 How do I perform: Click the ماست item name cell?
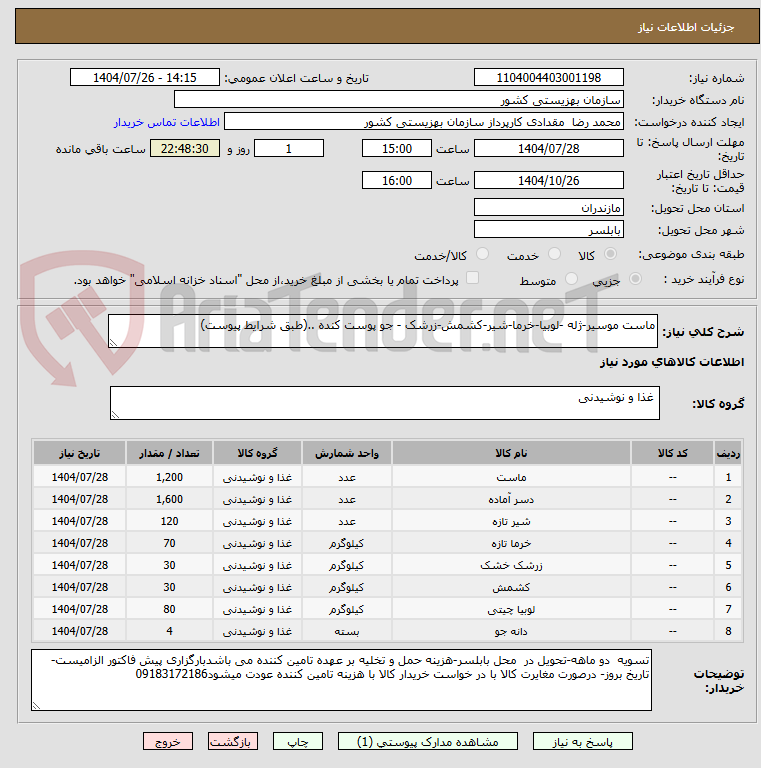click(x=511, y=477)
